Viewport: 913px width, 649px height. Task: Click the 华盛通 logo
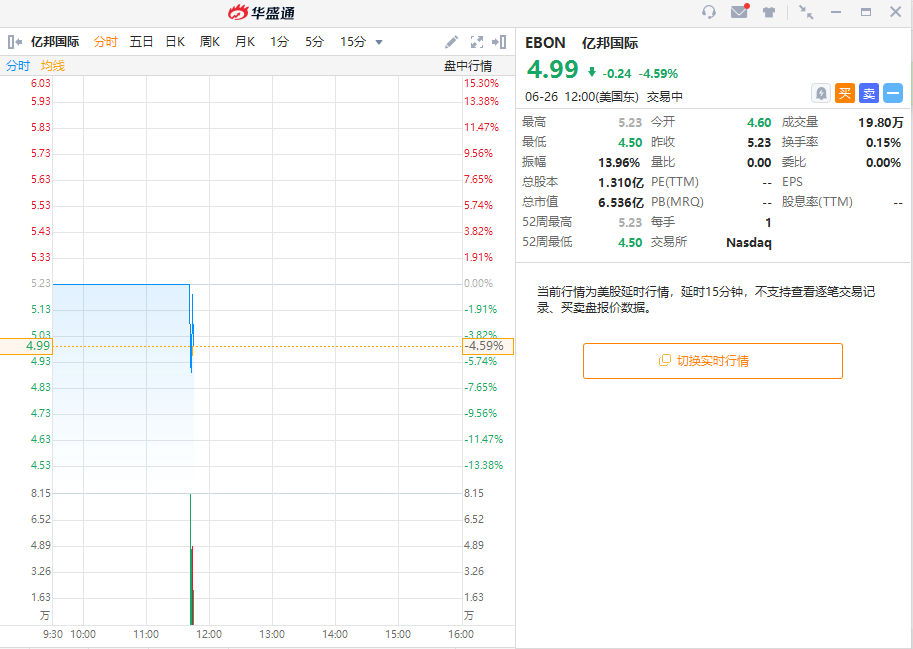261,12
